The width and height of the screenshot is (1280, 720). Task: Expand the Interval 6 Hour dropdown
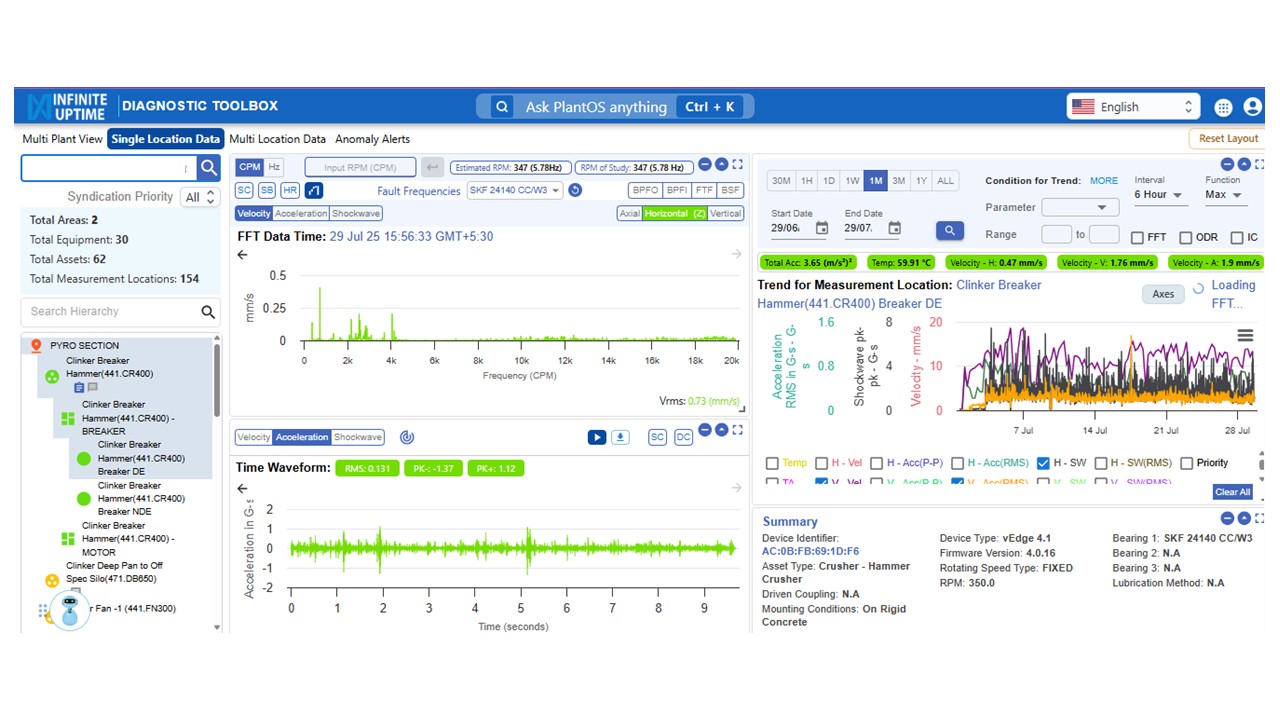tap(1160, 195)
